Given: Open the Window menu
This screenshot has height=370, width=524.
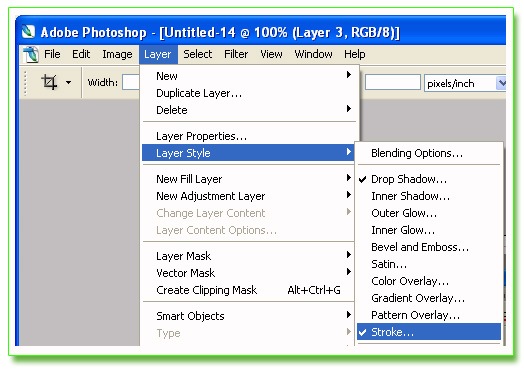Looking at the screenshot, I should (313, 54).
